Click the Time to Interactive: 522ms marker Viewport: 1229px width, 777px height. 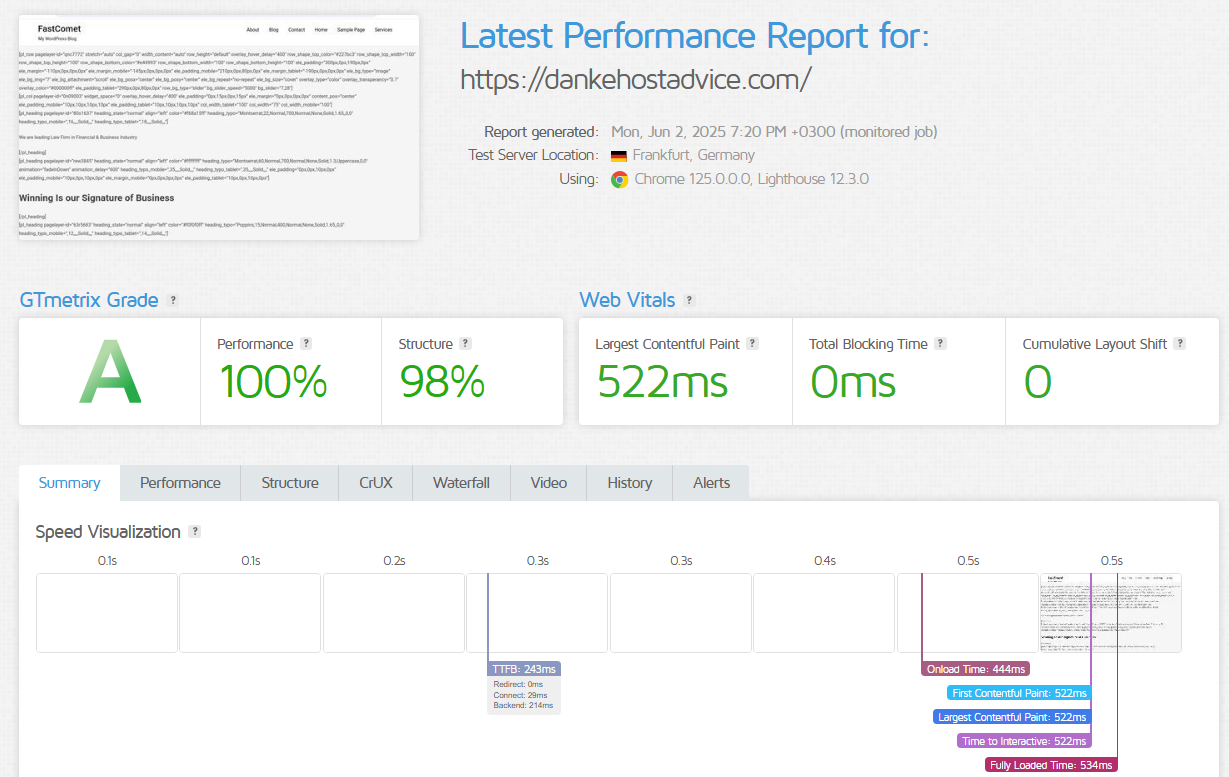click(1024, 741)
